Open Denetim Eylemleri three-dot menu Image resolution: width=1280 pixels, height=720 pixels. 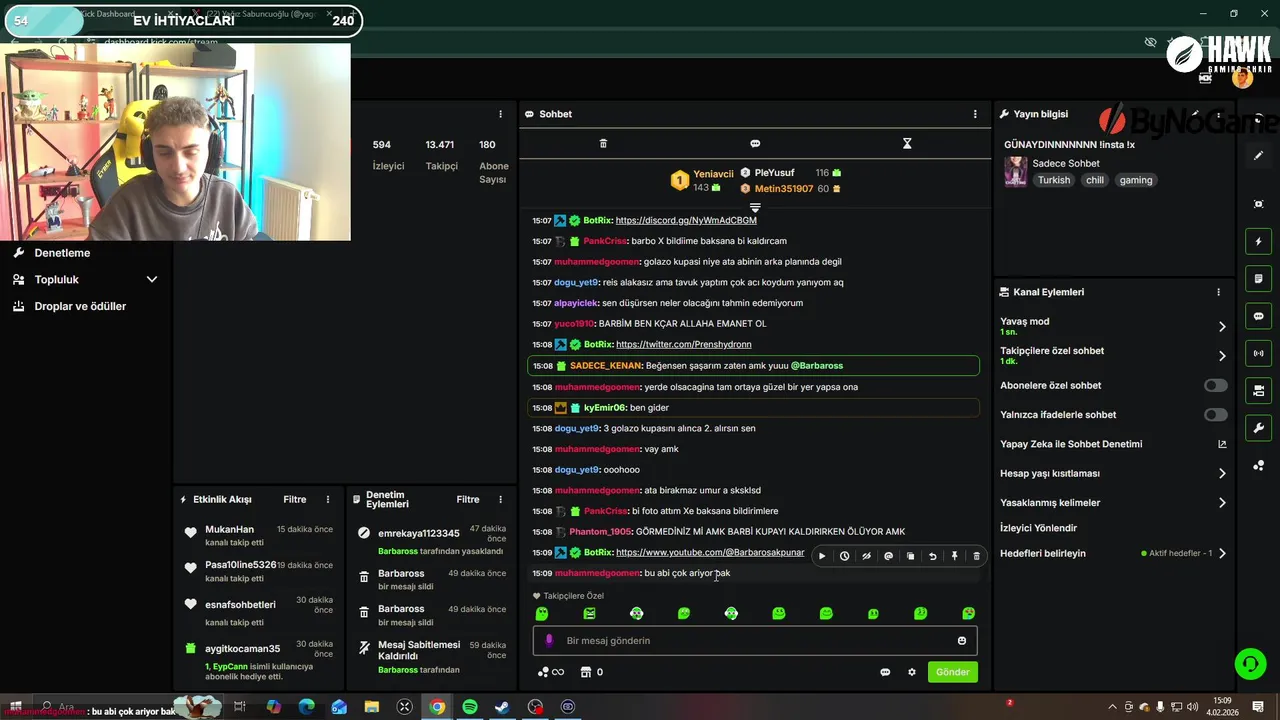pos(500,499)
